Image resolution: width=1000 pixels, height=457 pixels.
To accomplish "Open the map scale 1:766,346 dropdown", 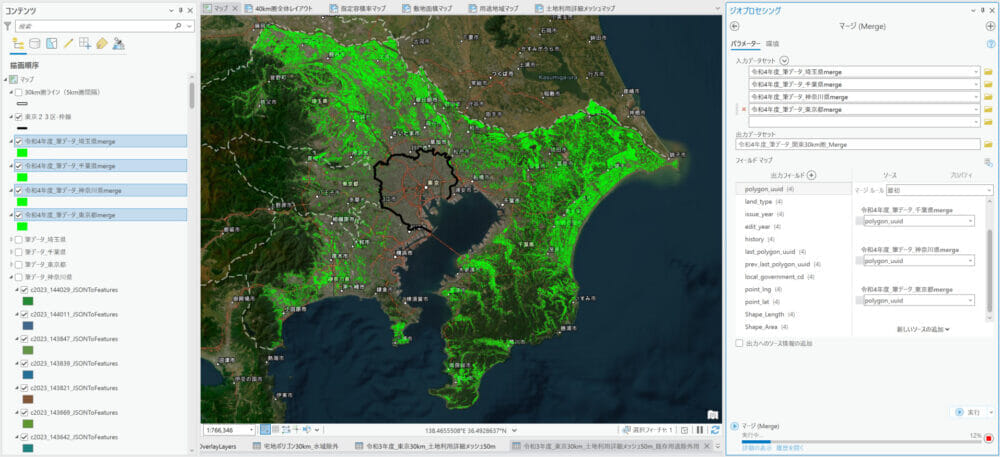I will [x=252, y=430].
